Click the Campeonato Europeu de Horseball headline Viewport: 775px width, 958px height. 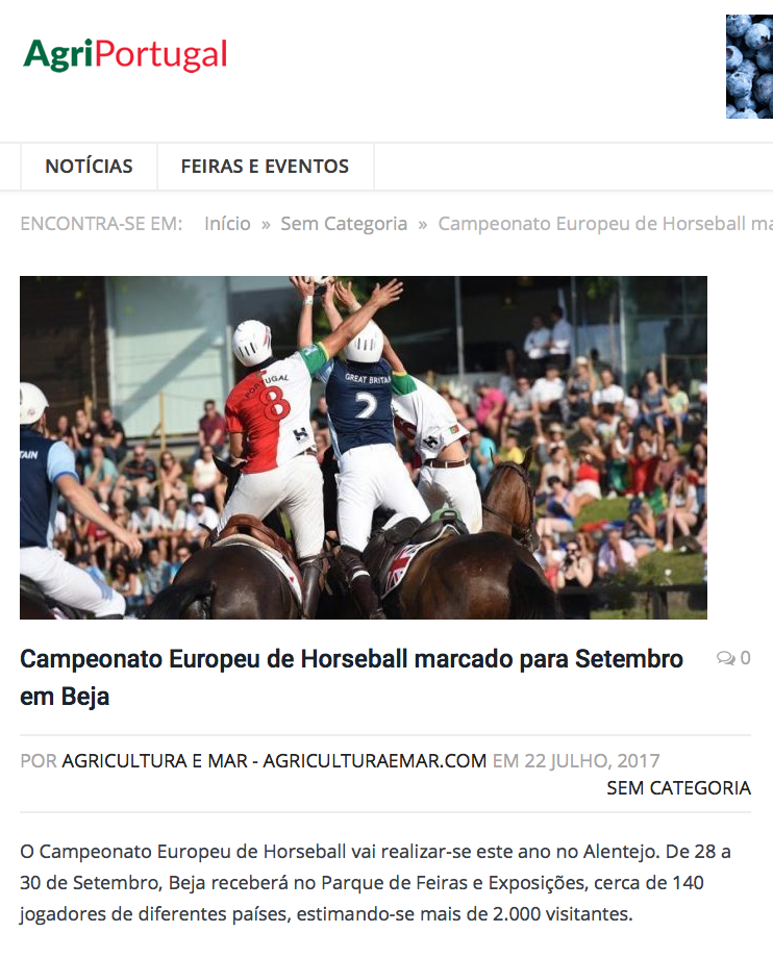351,677
